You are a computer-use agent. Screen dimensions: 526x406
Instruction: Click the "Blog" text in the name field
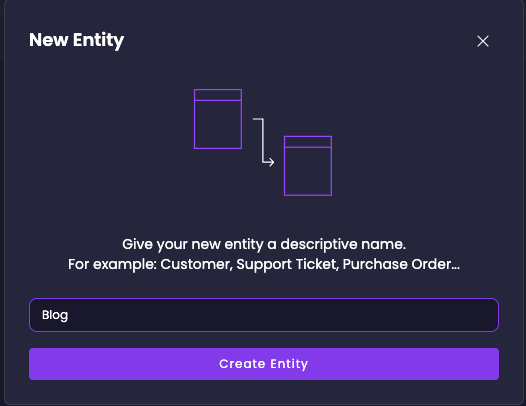click(x=55, y=315)
